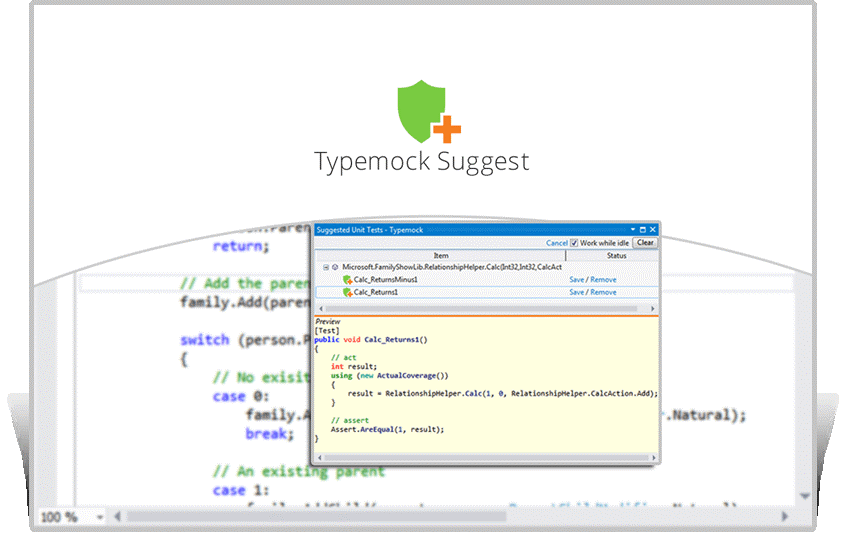
Task: Click the Clear button
Action: pos(645,243)
